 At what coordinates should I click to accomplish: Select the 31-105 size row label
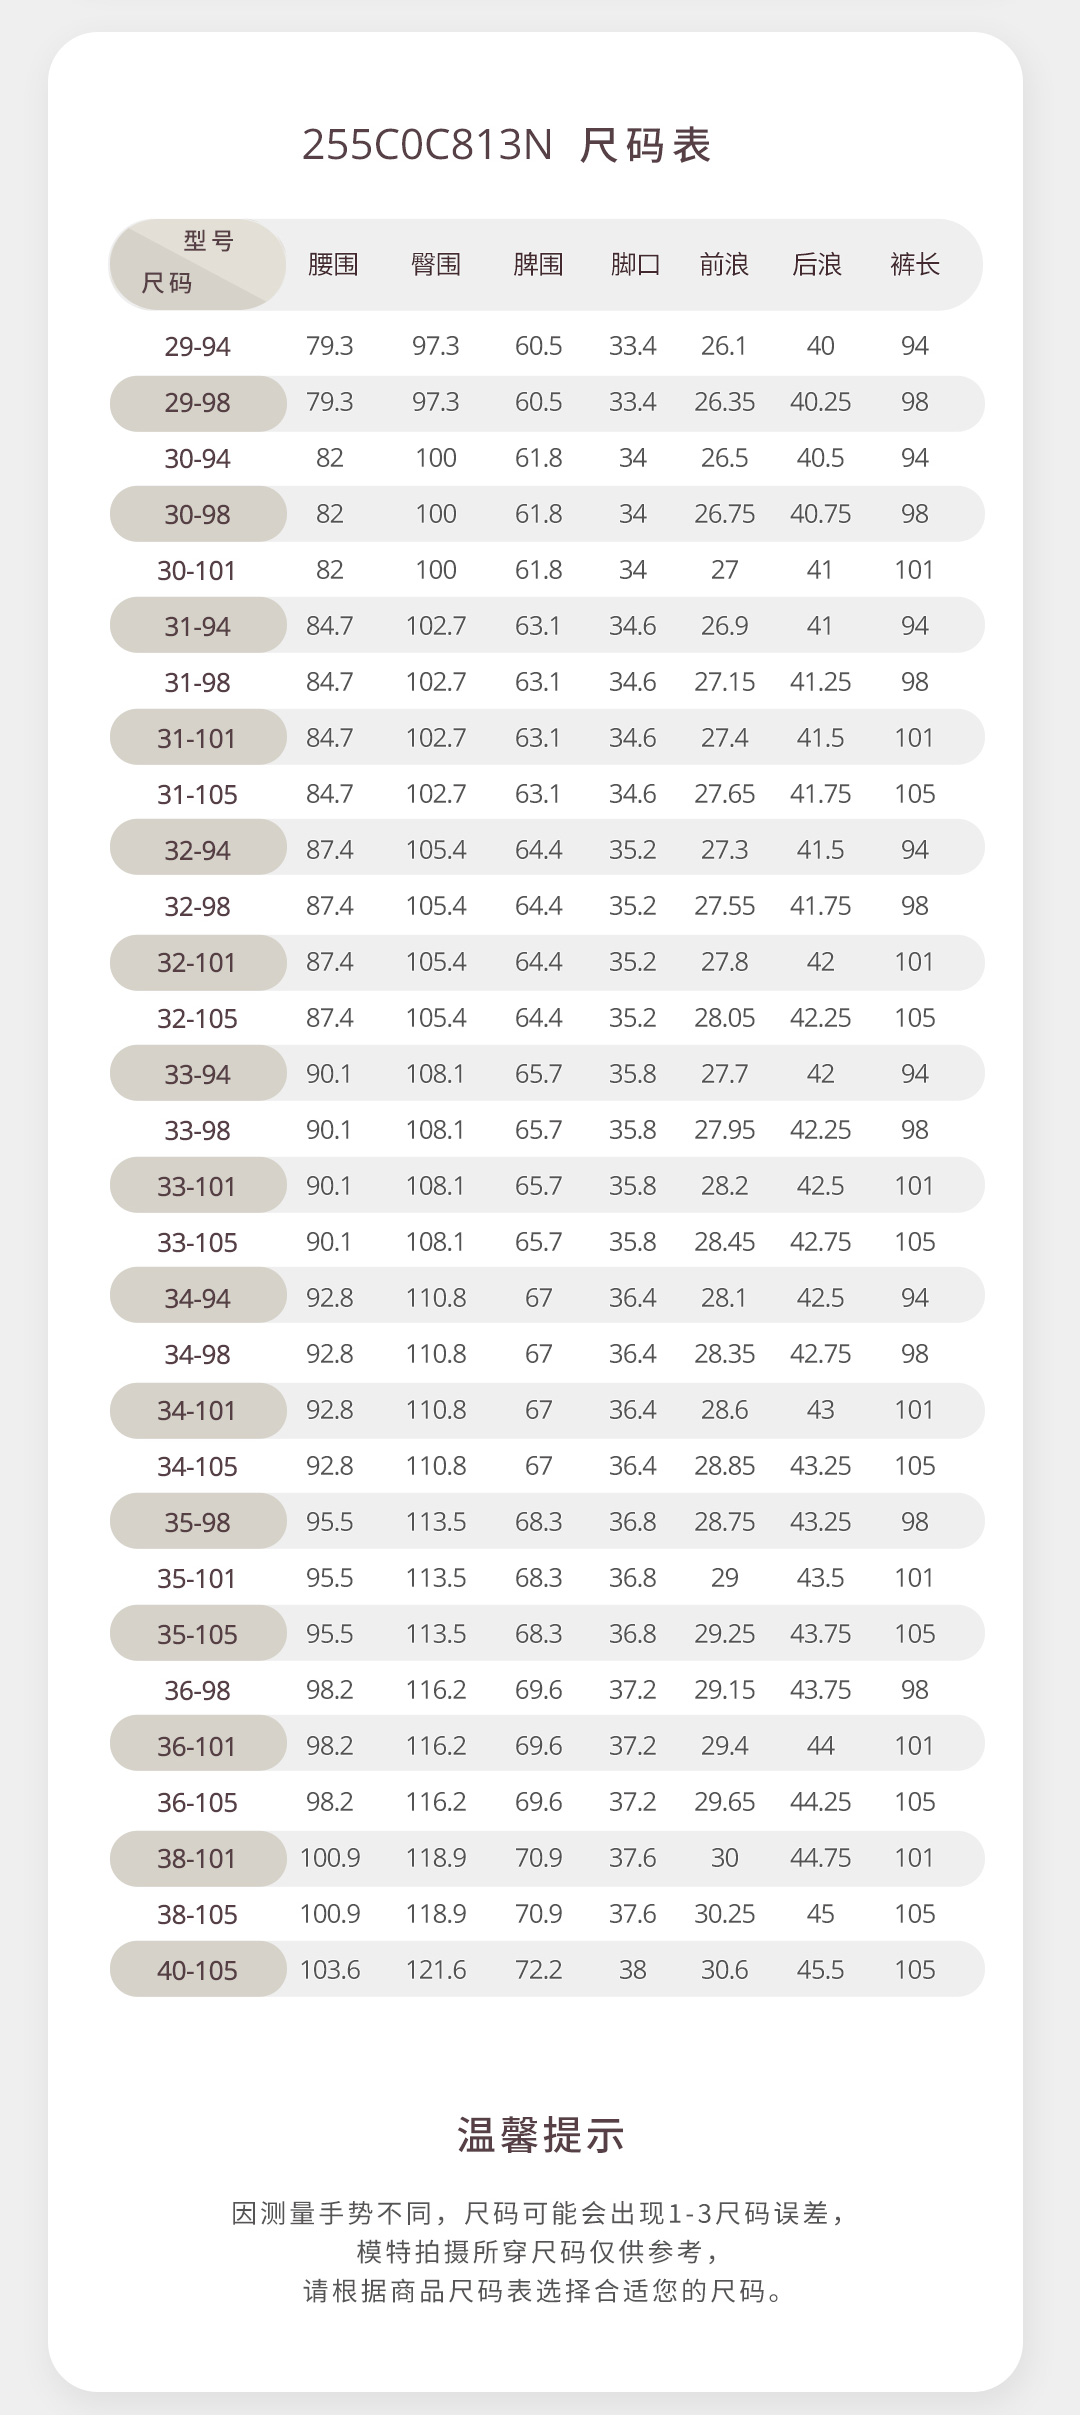click(x=198, y=795)
